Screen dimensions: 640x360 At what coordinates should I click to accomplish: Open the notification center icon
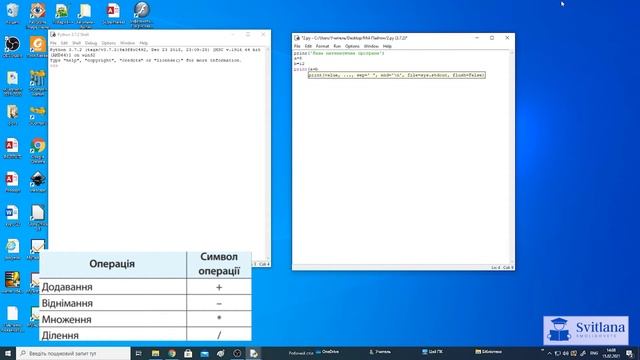630,353
